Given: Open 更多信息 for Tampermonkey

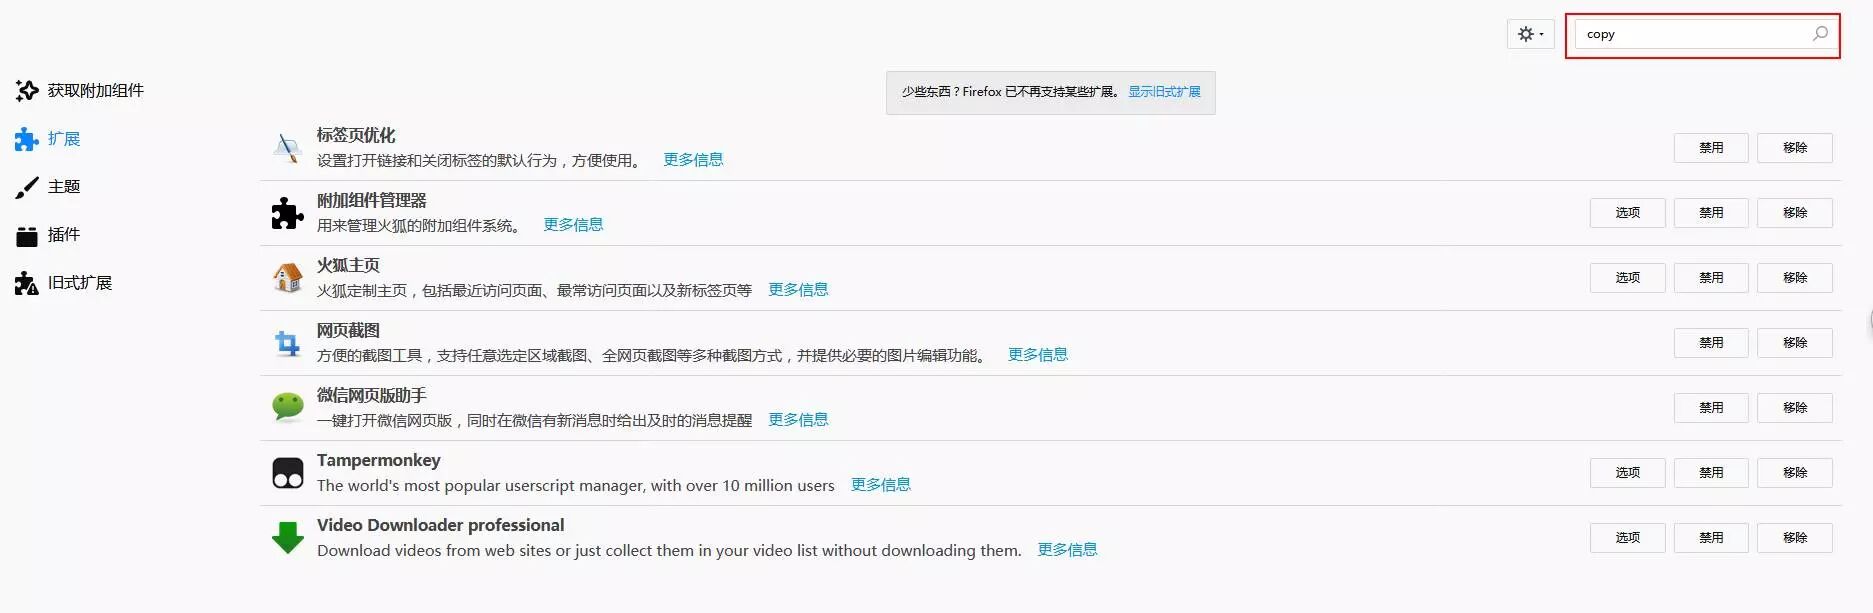Looking at the screenshot, I should coord(881,485).
